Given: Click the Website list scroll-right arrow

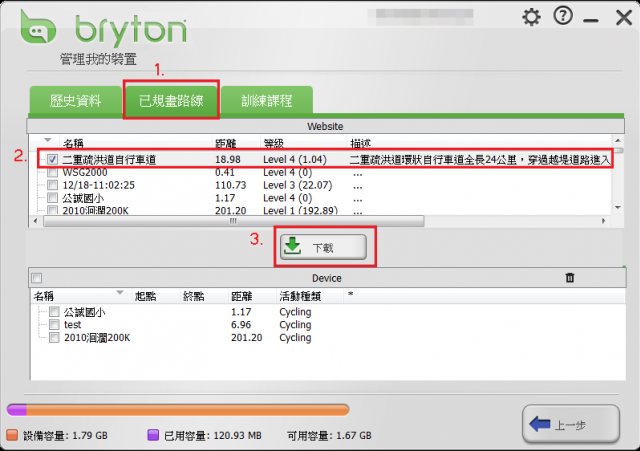Looking at the screenshot, I should coord(604,221).
